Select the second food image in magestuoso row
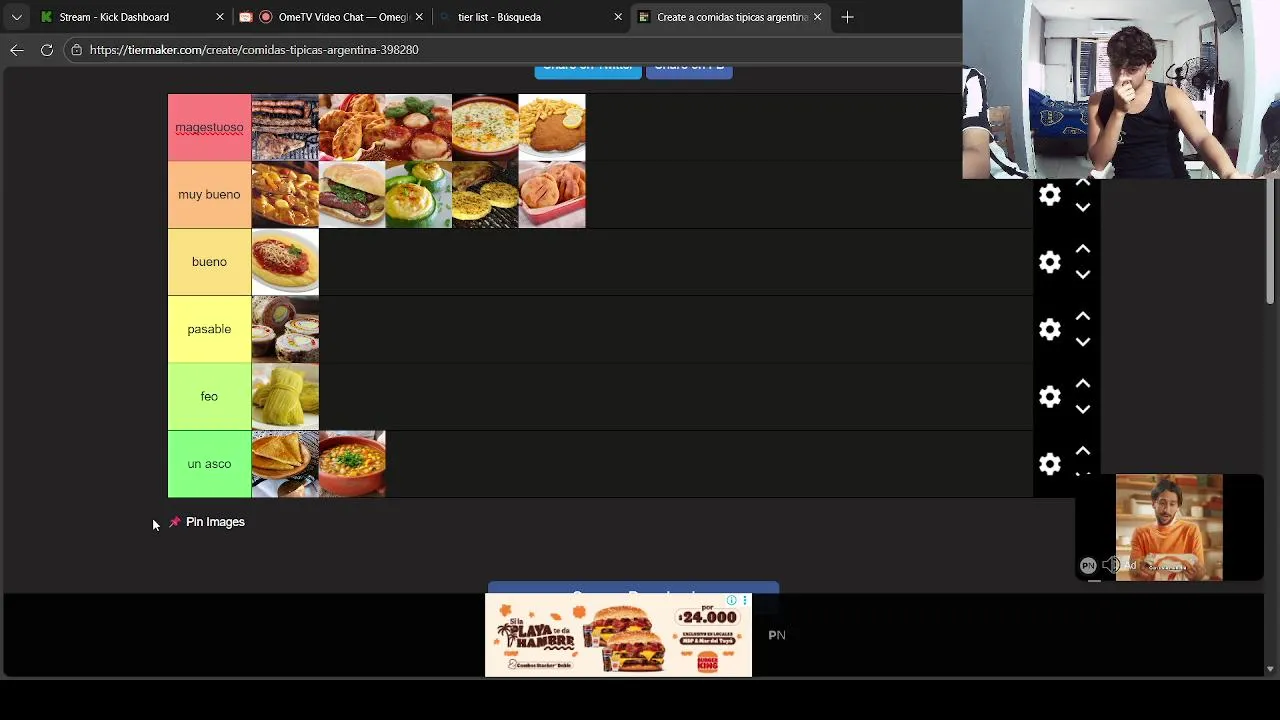Viewport: 1280px width, 720px height. (x=352, y=127)
